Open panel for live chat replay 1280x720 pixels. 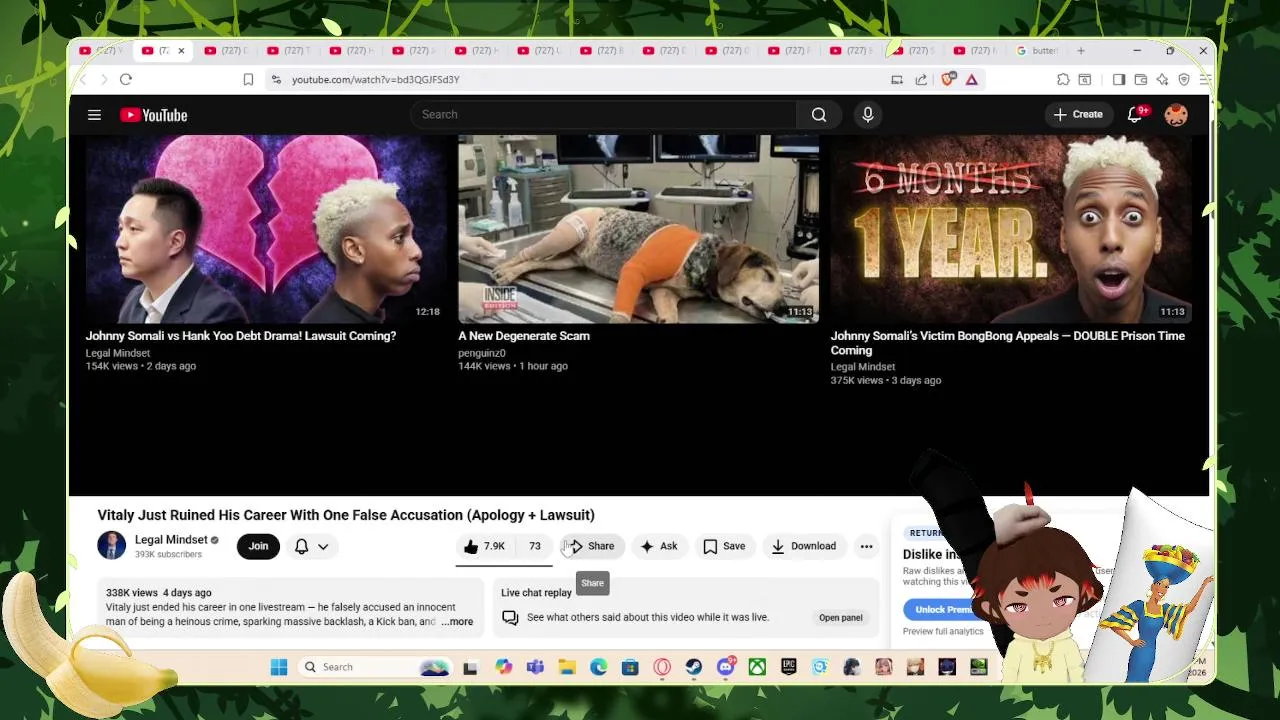tap(840, 618)
